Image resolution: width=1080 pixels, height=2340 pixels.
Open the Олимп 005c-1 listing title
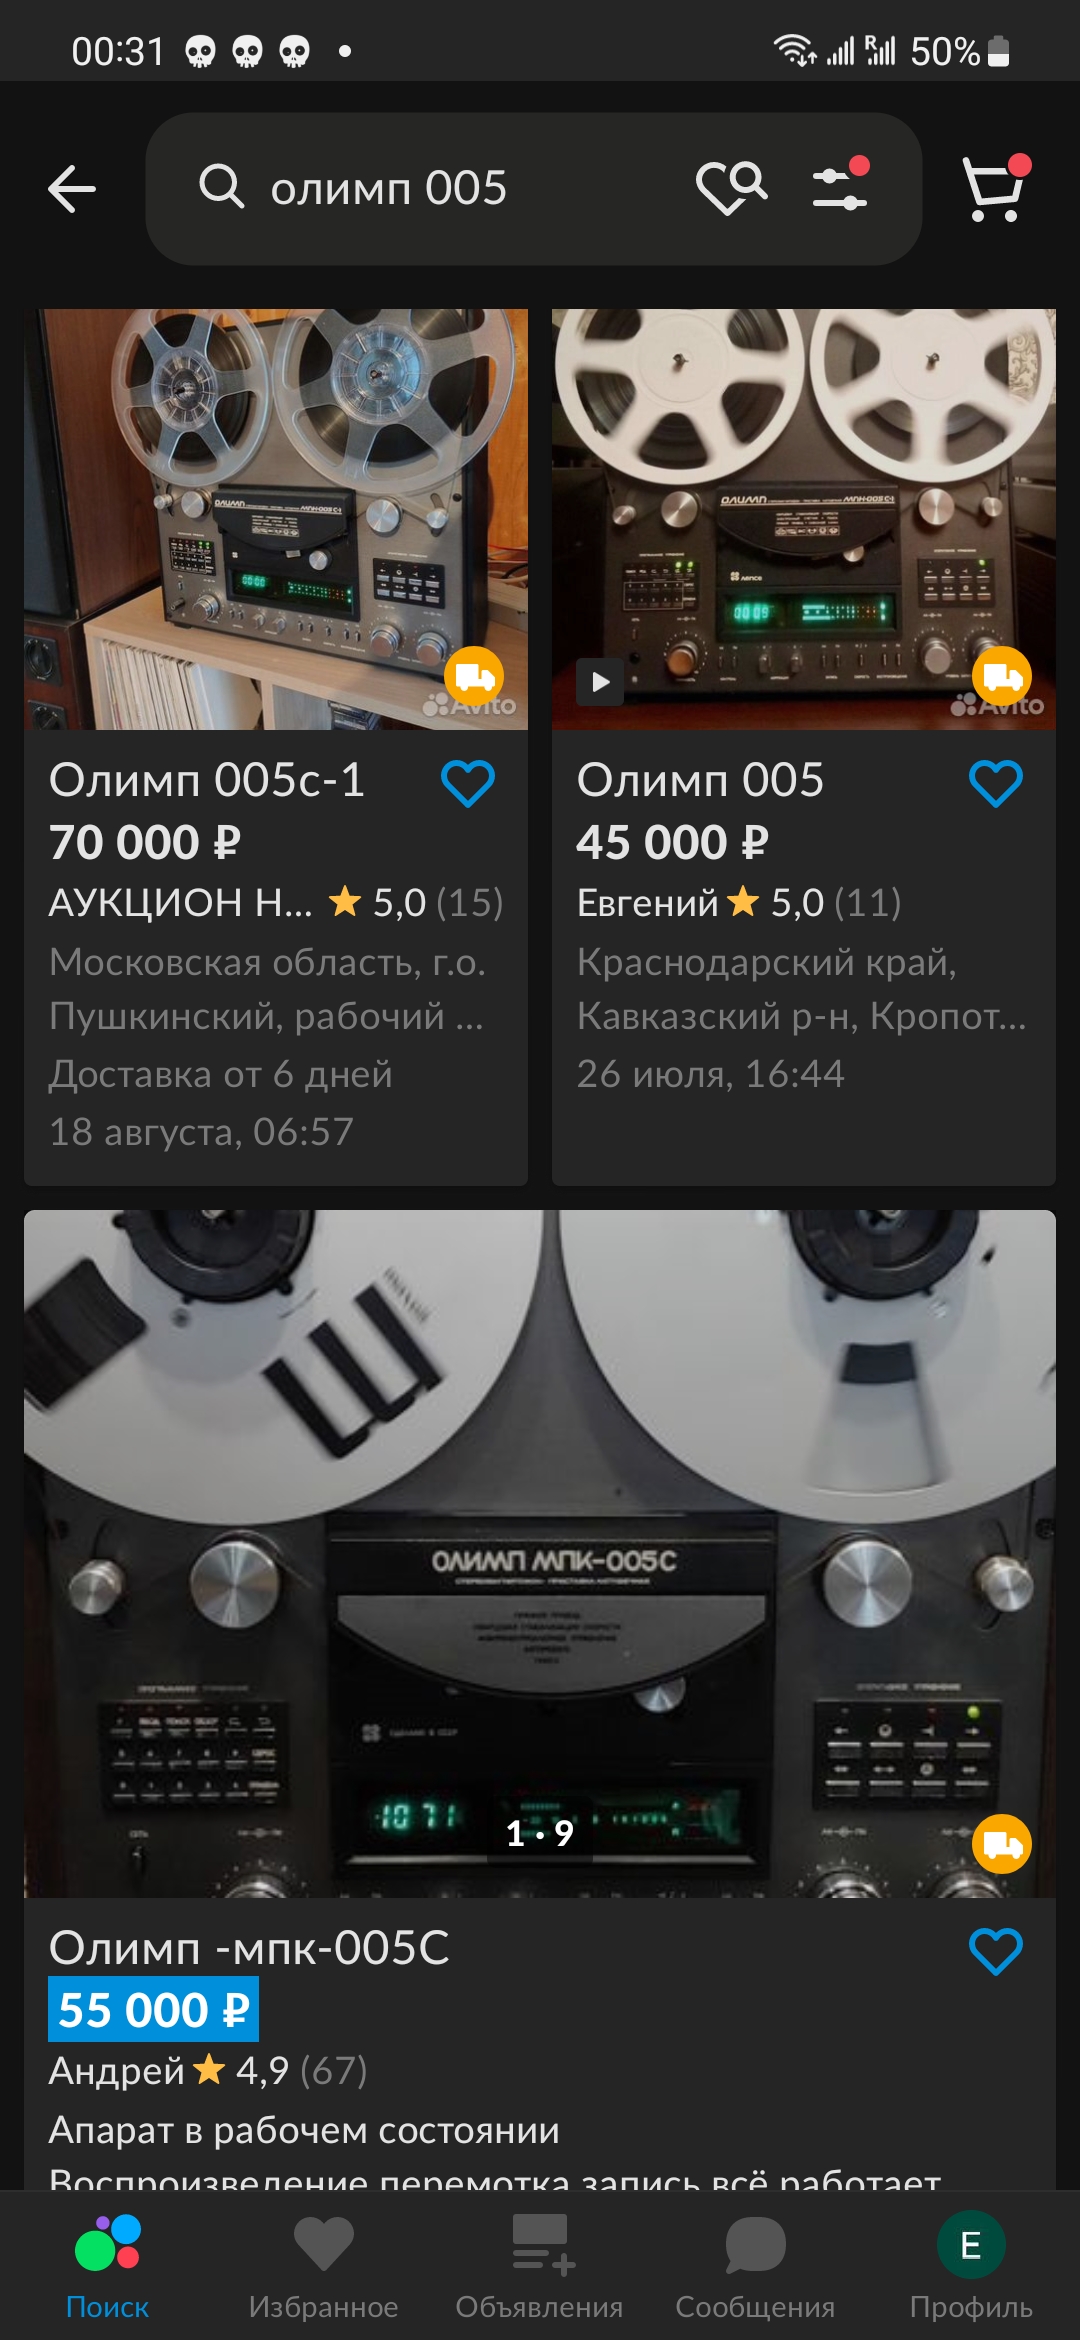pyautogui.click(x=207, y=781)
